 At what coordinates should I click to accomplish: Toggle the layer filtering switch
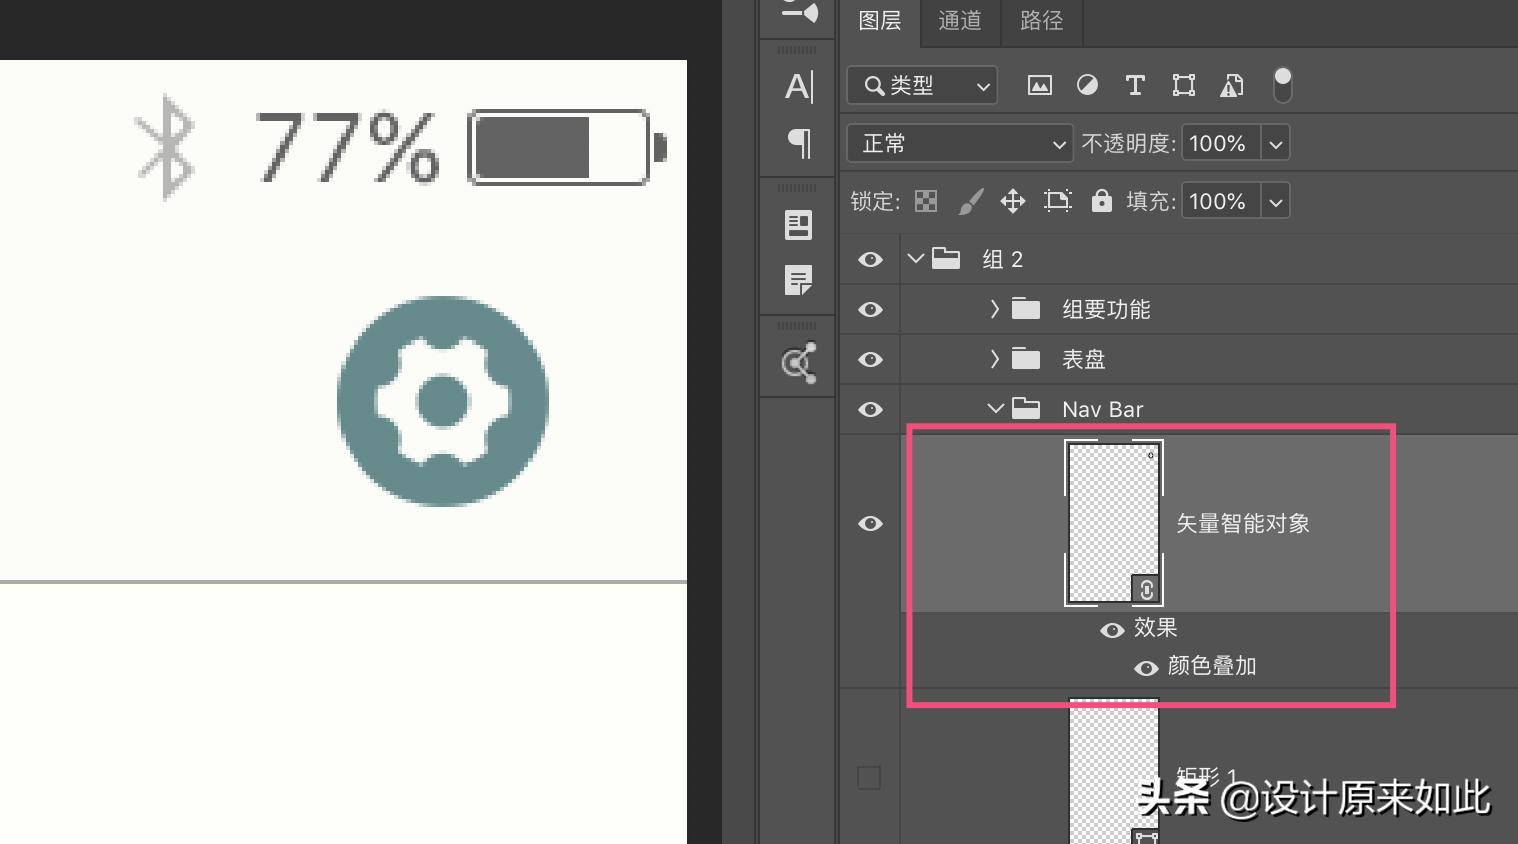coord(1282,86)
